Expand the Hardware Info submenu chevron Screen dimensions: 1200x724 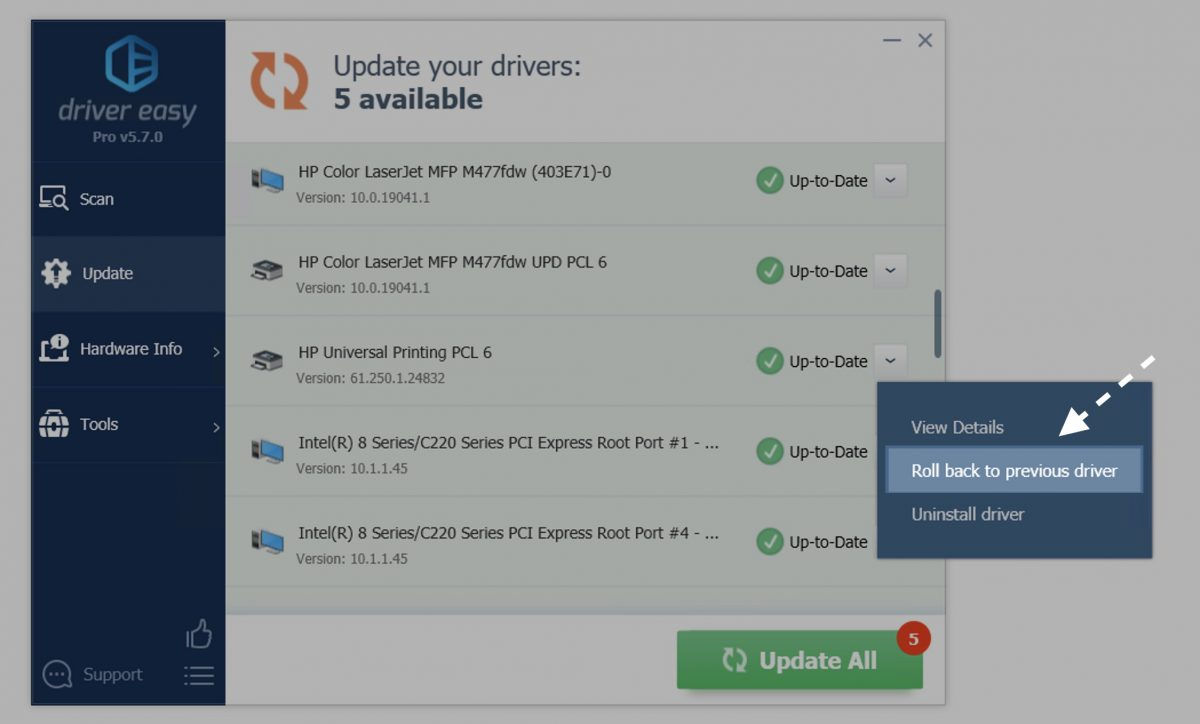click(x=213, y=348)
